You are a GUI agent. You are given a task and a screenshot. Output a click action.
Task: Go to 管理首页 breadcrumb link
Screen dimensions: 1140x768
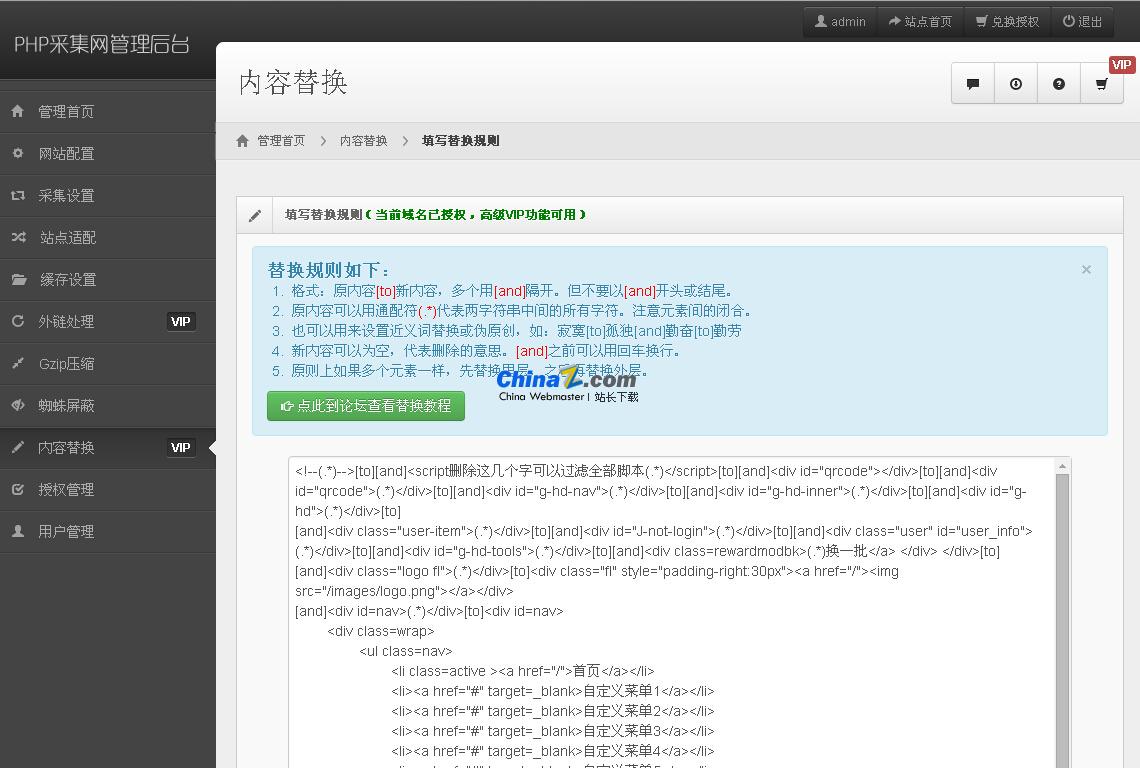281,140
